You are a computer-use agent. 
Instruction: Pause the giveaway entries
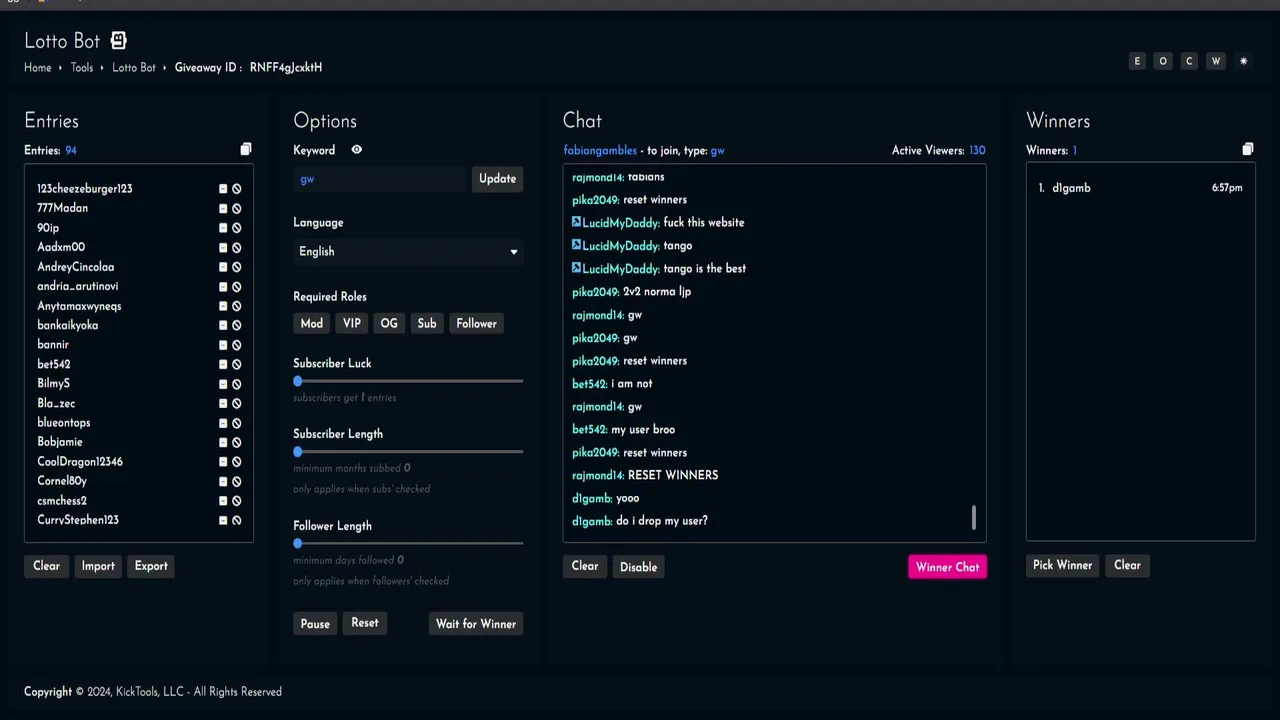[315, 624]
